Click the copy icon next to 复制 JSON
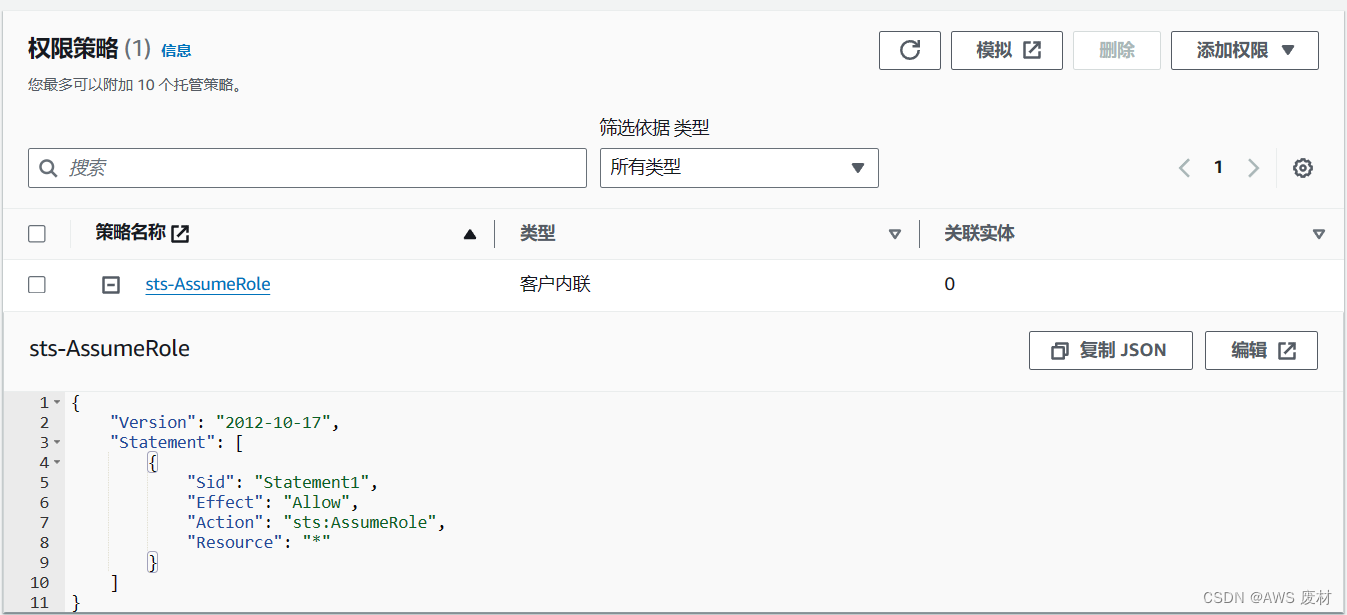This screenshot has height=615, width=1347. pyautogui.click(x=1060, y=350)
